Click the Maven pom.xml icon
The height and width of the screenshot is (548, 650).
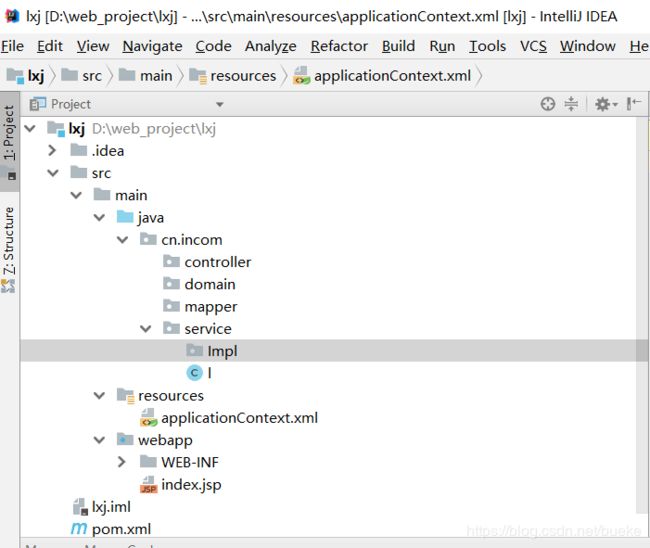79,529
